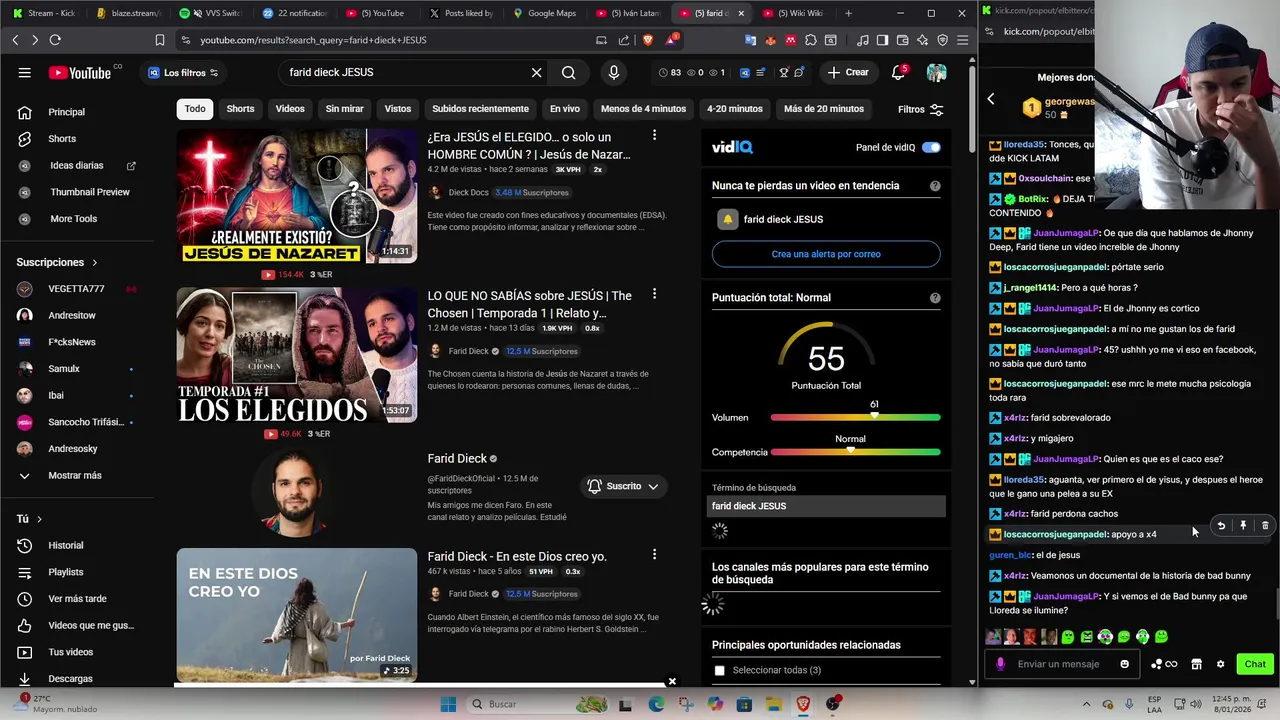The width and height of the screenshot is (1280, 720).
Task: Open the account avatar menu
Action: coord(936,72)
